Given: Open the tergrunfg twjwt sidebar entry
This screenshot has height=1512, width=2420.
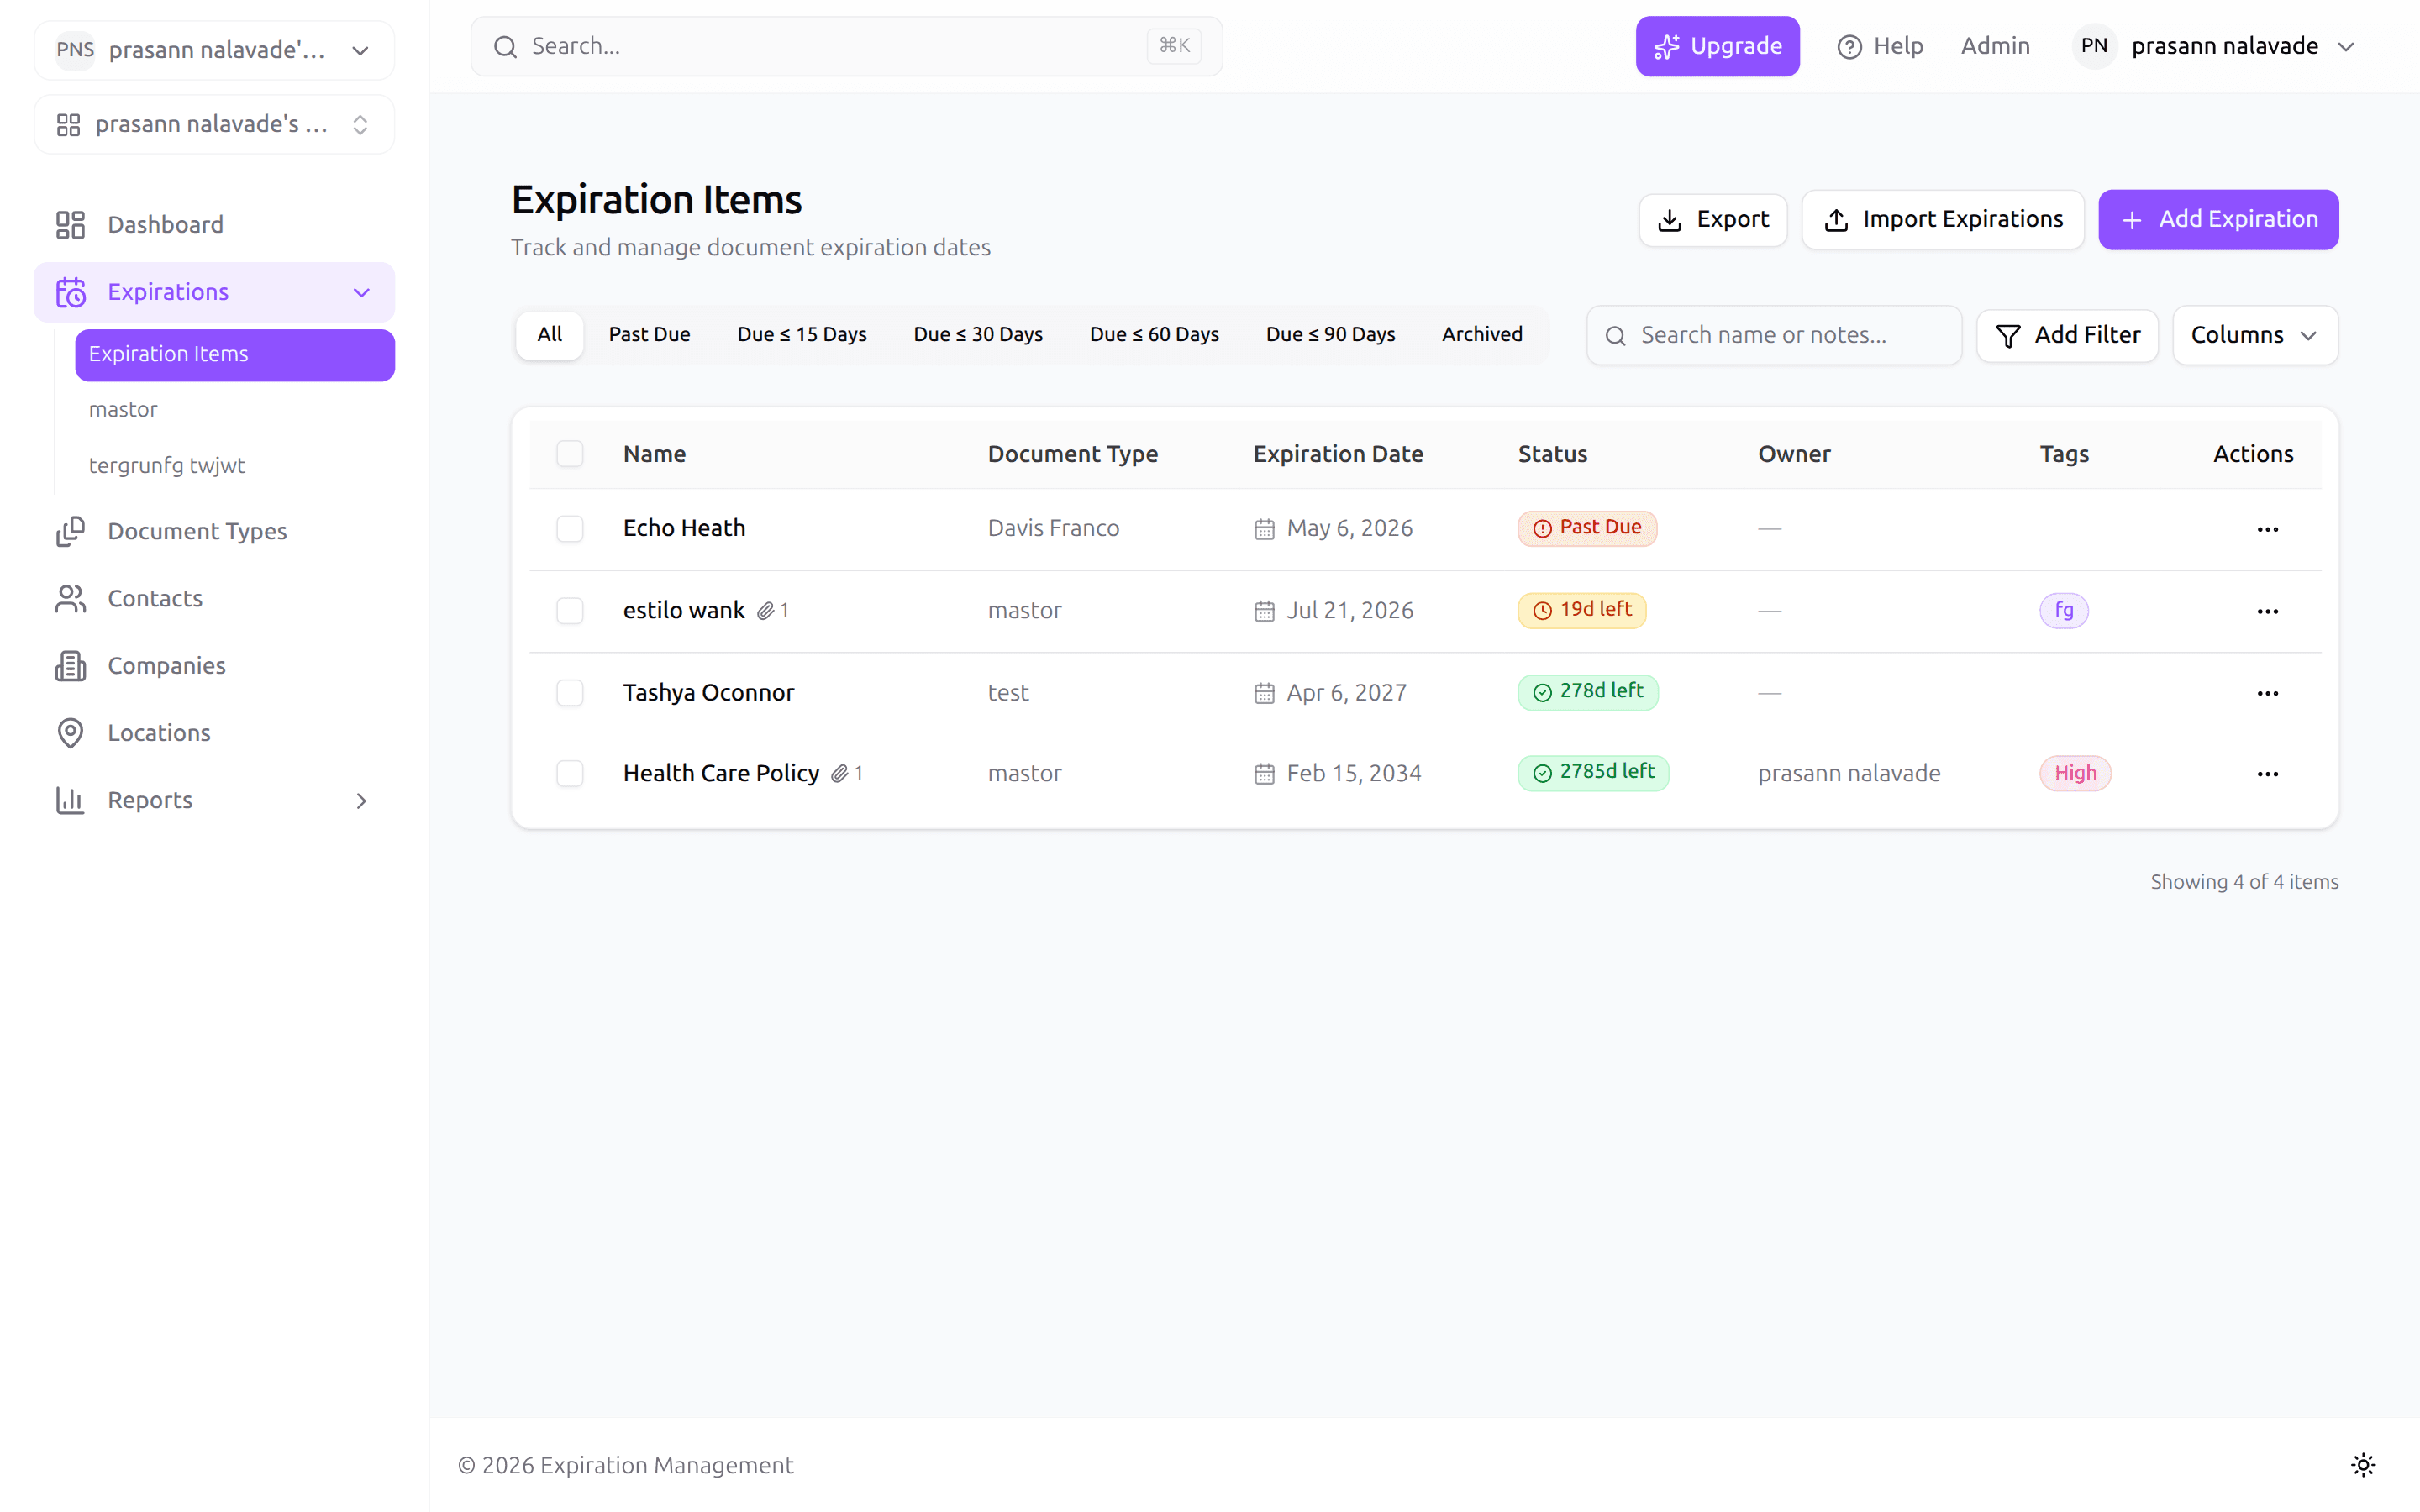Looking at the screenshot, I should [234, 466].
